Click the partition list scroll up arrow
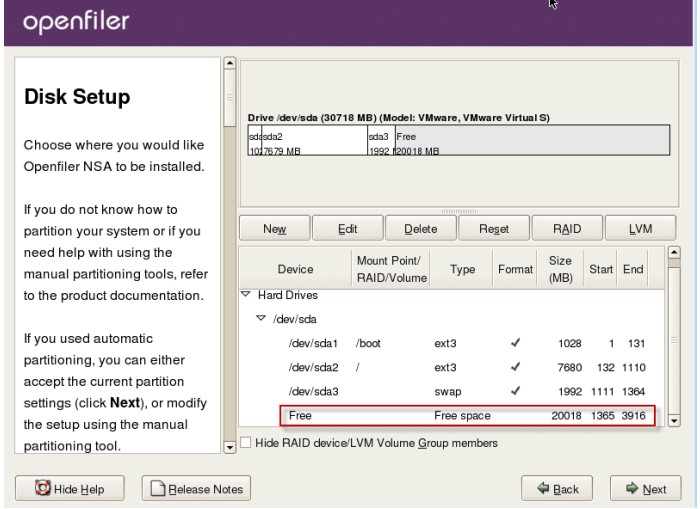 pyautogui.click(x=674, y=252)
